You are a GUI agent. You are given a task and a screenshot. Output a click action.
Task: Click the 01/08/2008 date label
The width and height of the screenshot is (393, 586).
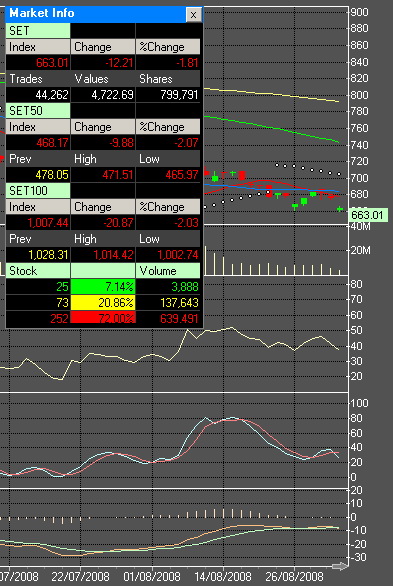pos(152,576)
